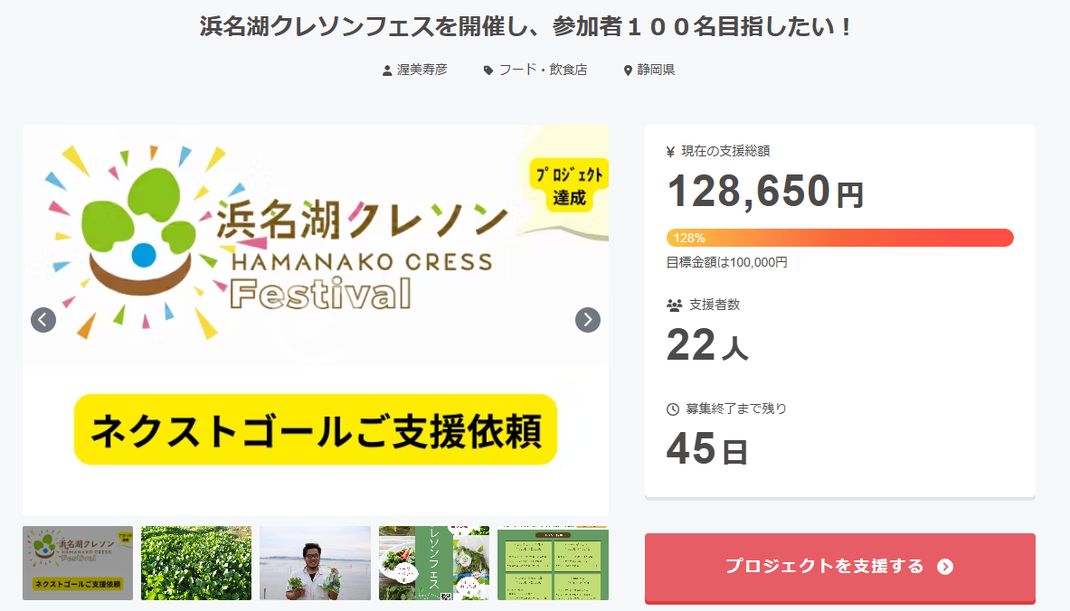
Task: Click the tag icon beside フード・飲食店
Action: pyautogui.click(x=488, y=71)
